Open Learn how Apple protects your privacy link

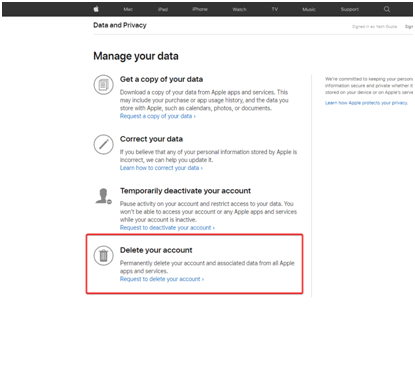[366, 103]
